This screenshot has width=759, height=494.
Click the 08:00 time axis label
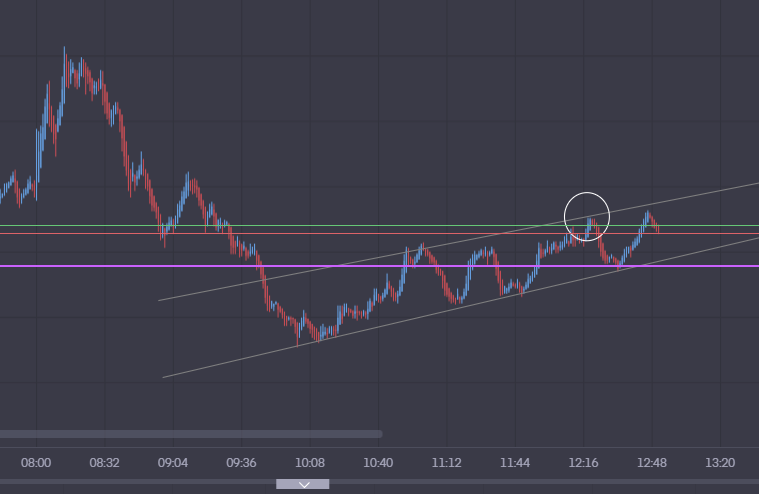36,463
